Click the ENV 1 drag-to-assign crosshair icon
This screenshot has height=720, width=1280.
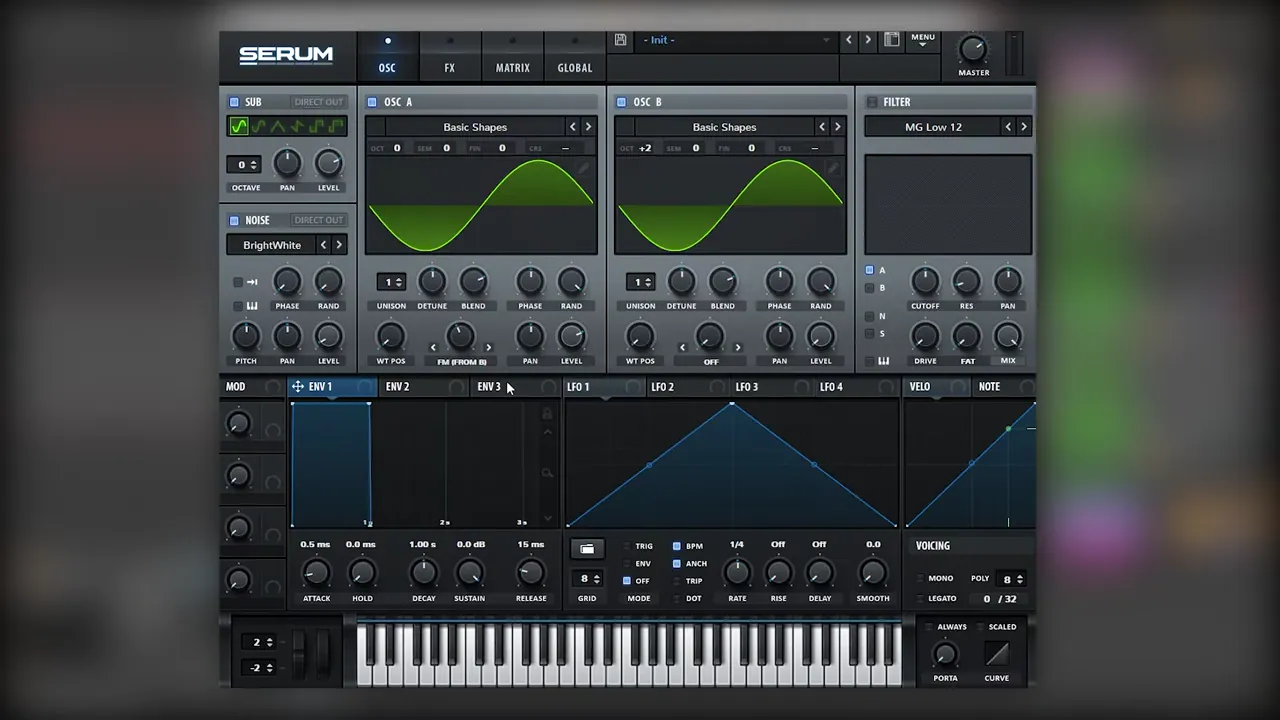pos(298,387)
